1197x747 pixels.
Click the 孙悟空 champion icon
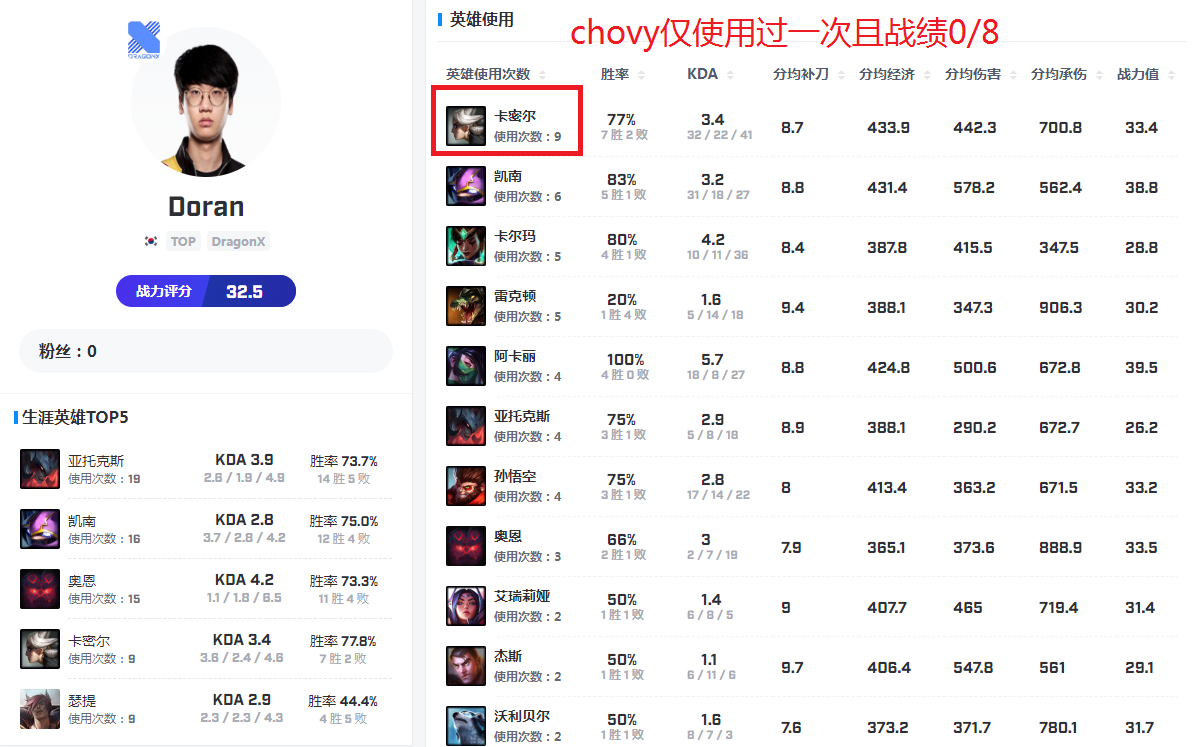click(466, 486)
